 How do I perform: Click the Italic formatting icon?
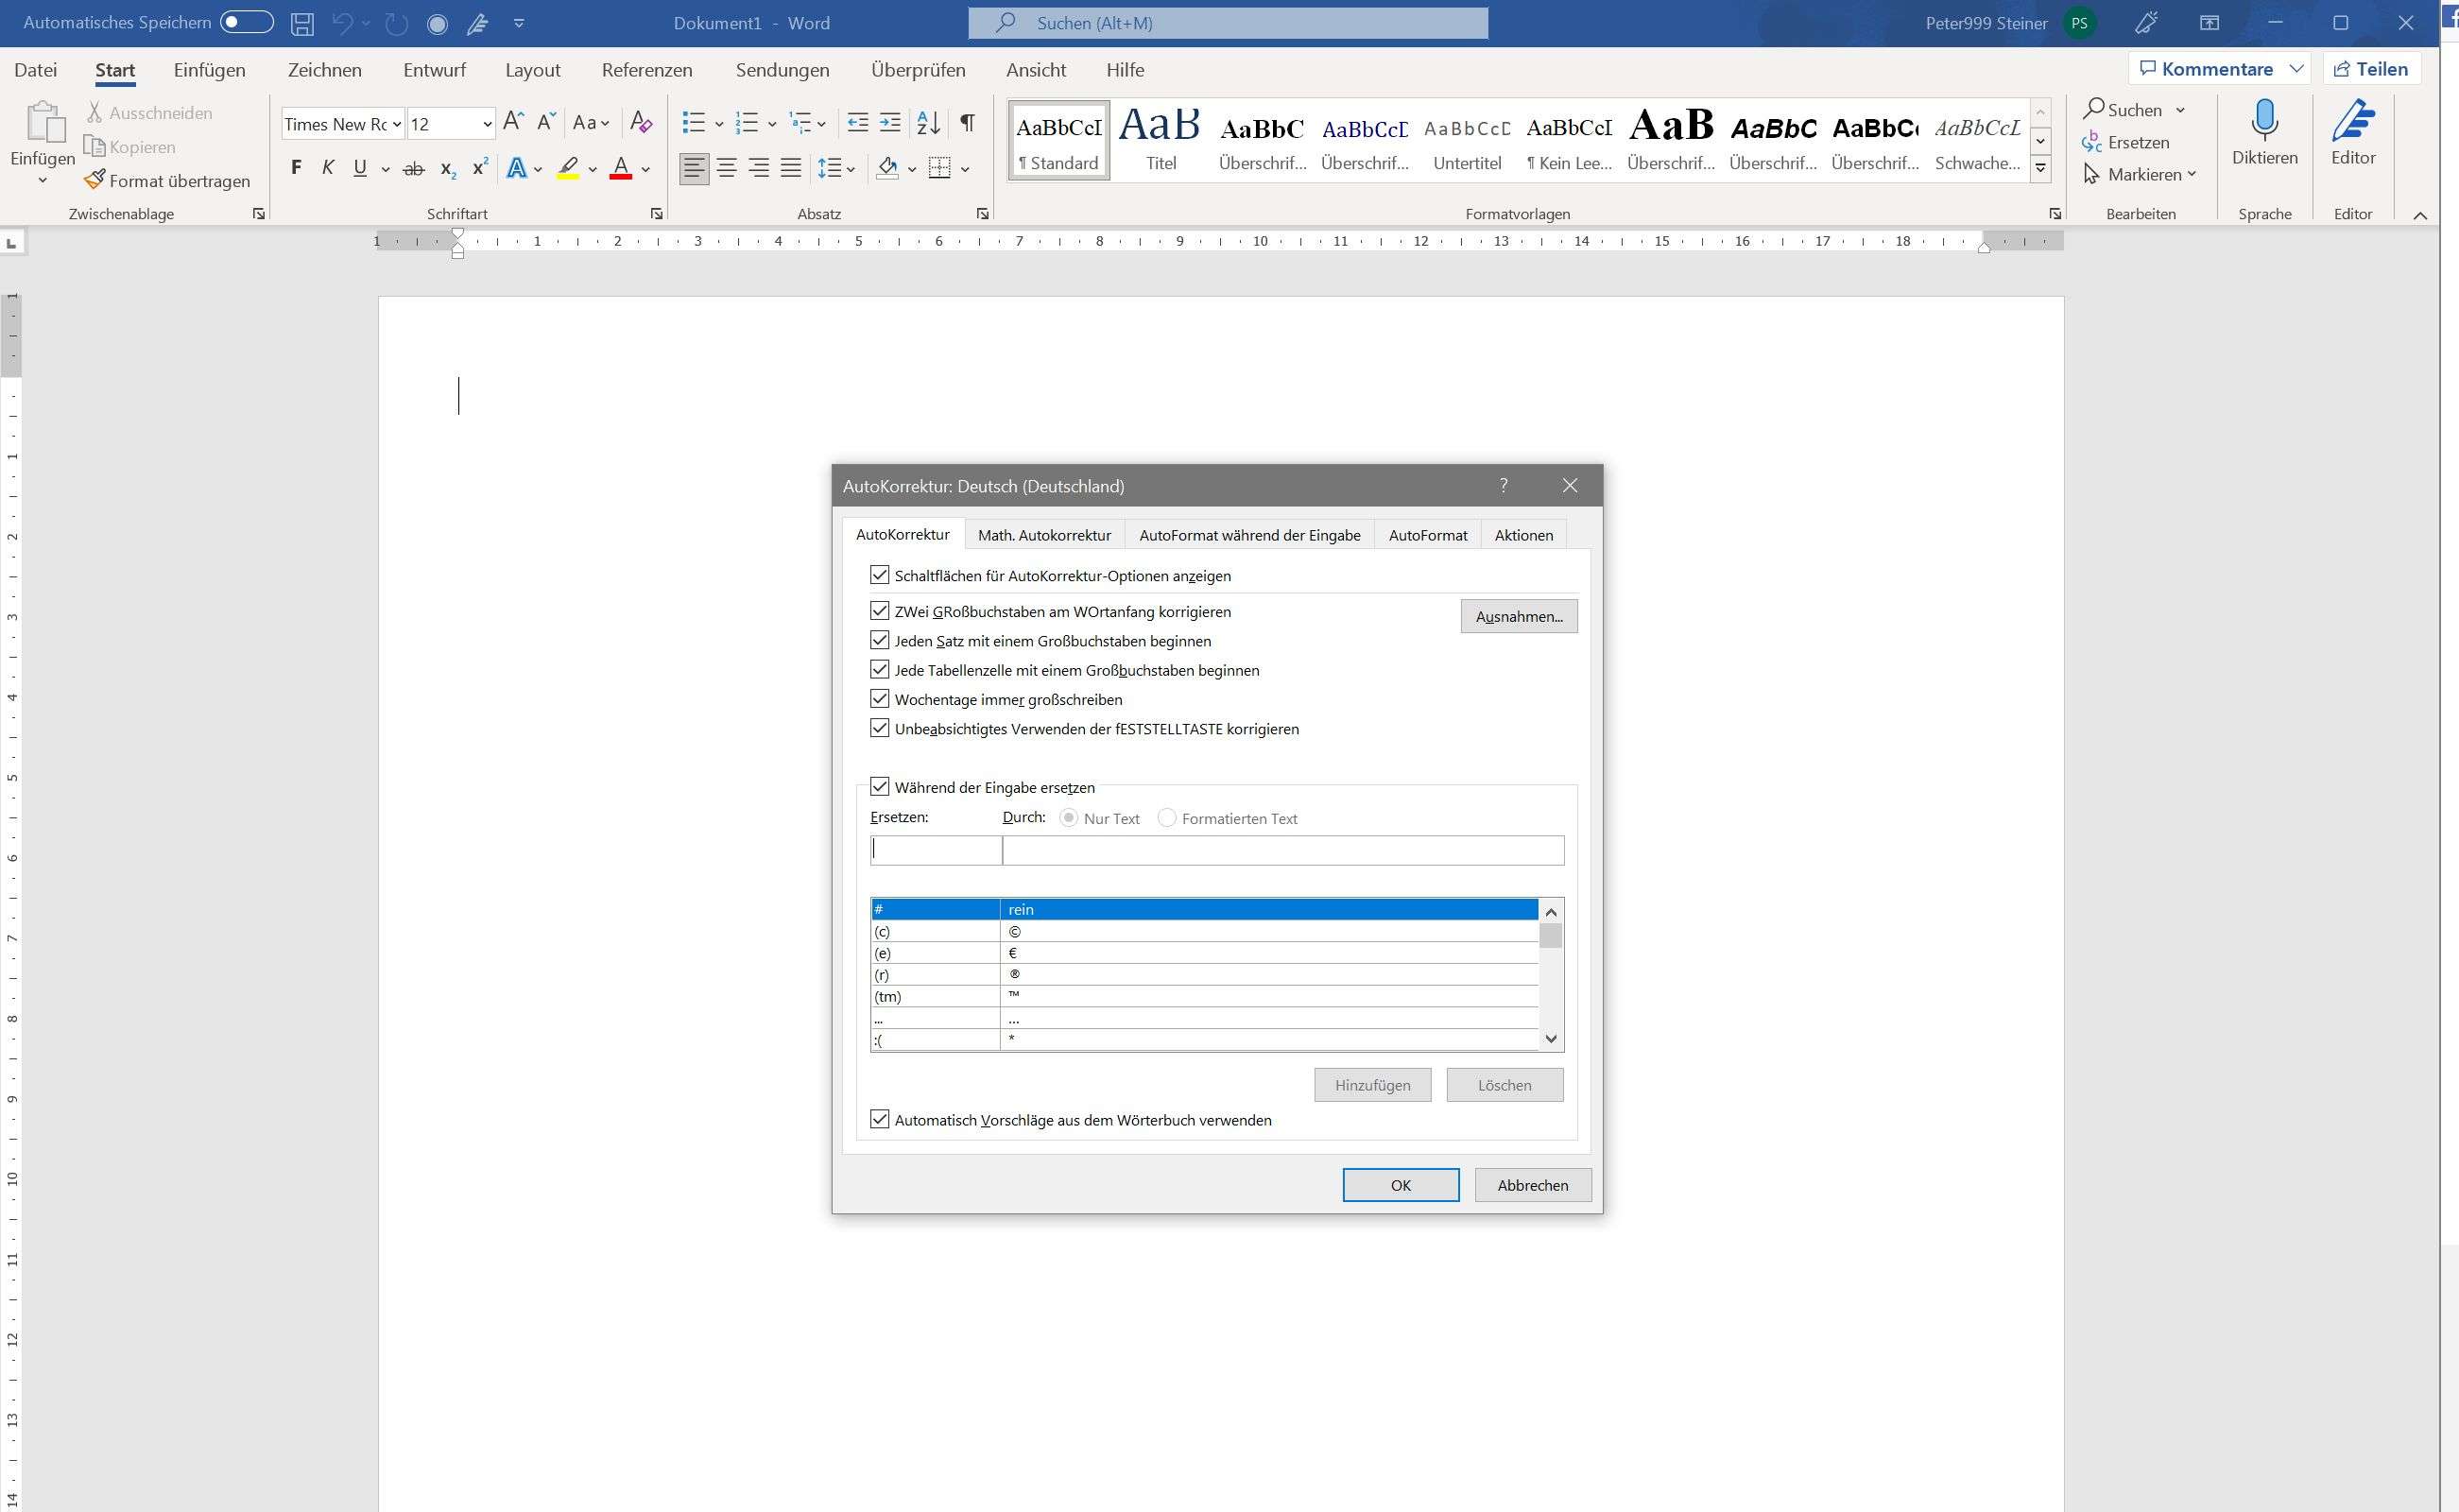(x=328, y=168)
